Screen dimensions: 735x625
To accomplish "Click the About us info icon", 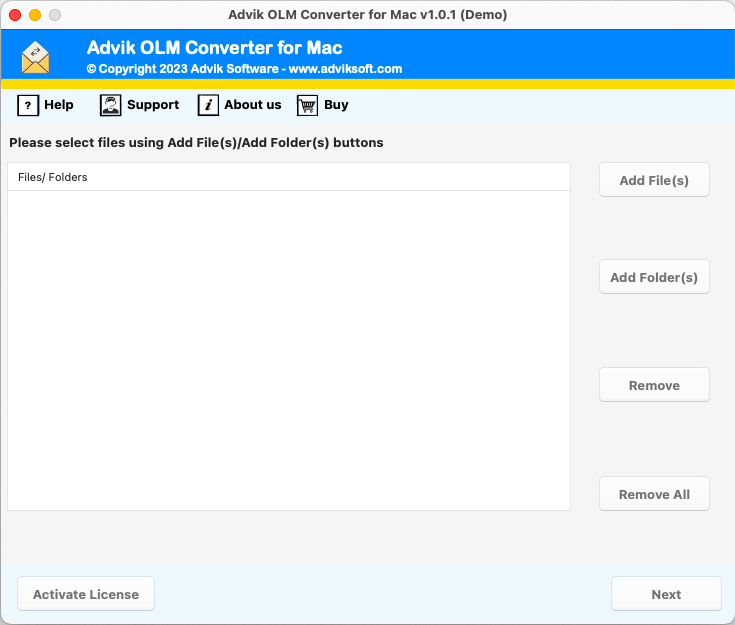I will [x=208, y=105].
